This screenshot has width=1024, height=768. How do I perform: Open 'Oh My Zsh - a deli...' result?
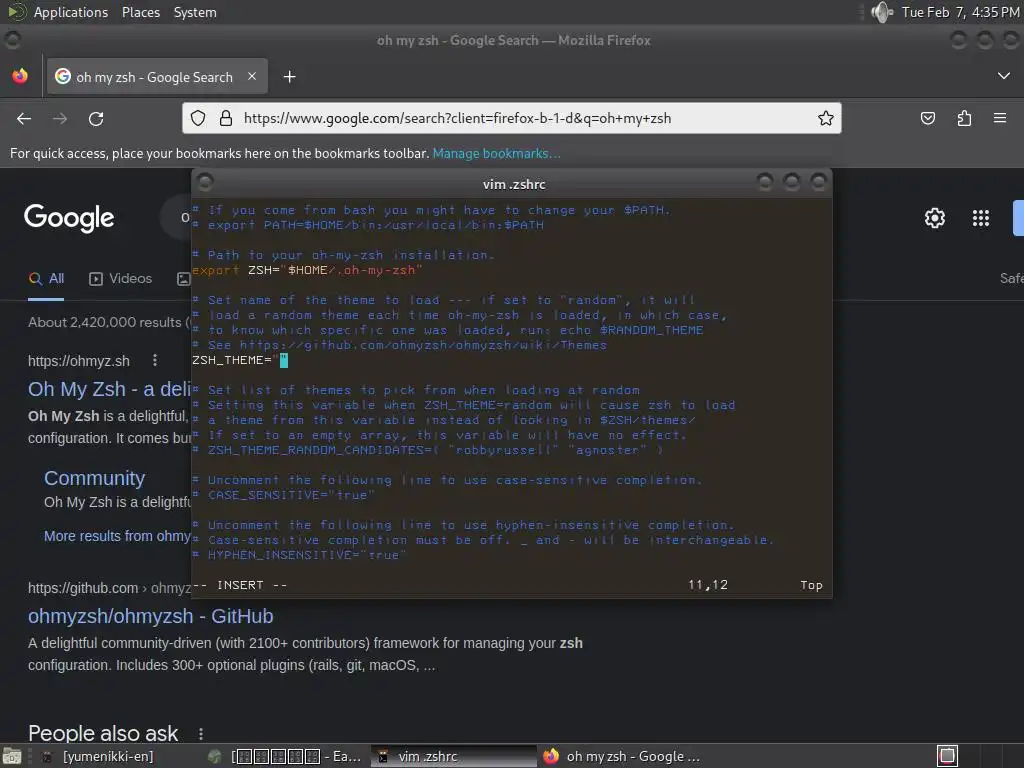(110, 389)
